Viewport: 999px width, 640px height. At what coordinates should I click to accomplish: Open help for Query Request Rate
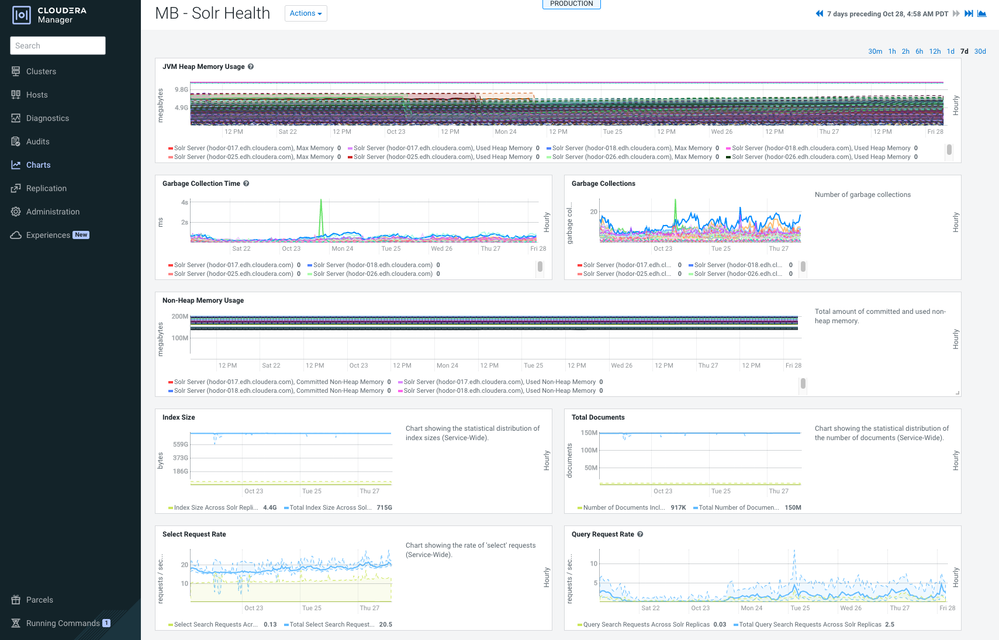640,534
